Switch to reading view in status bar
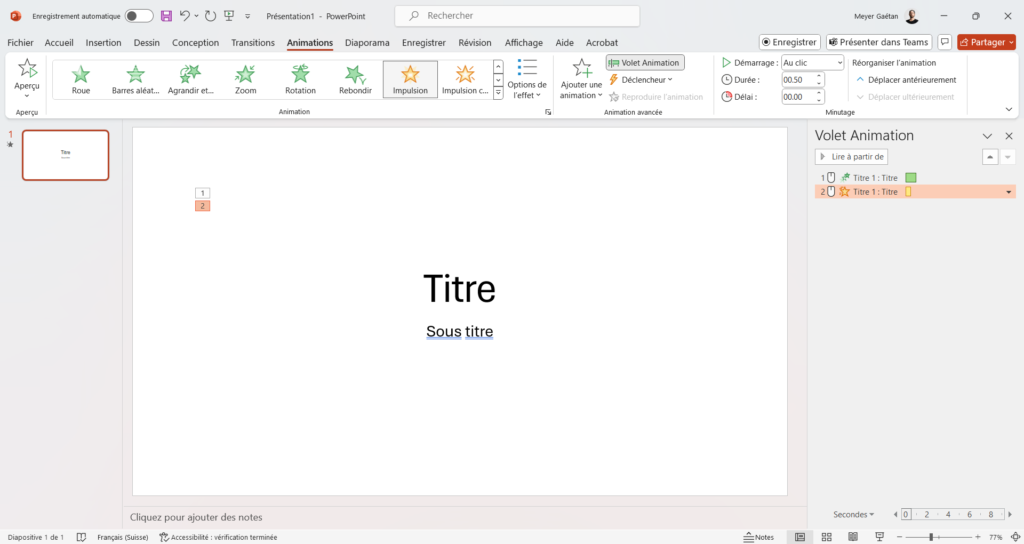The width and height of the screenshot is (1024, 544). [853, 537]
